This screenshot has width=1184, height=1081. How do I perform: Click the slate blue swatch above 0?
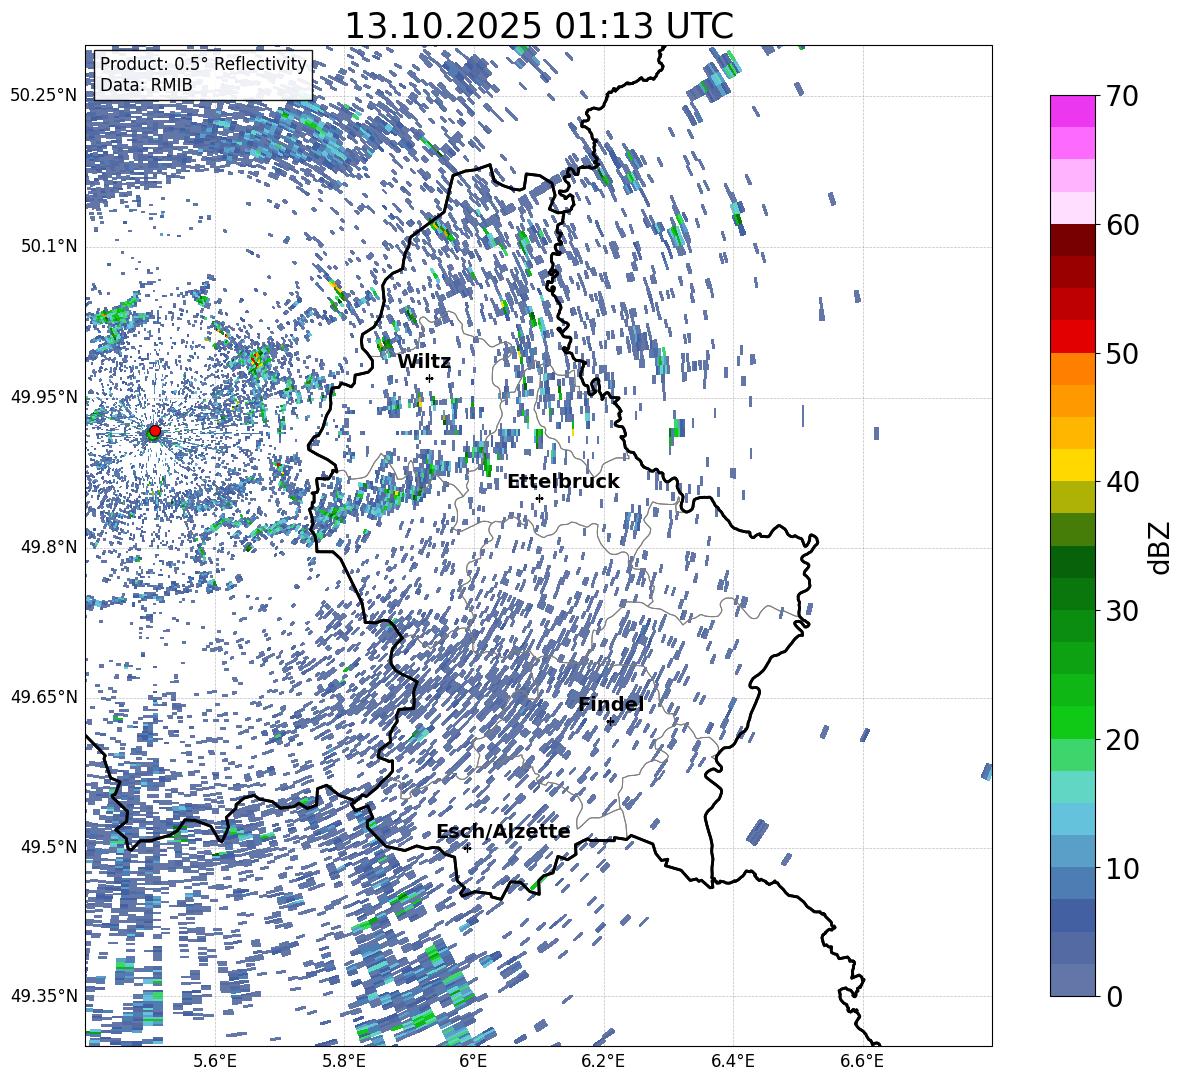point(1073,980)
